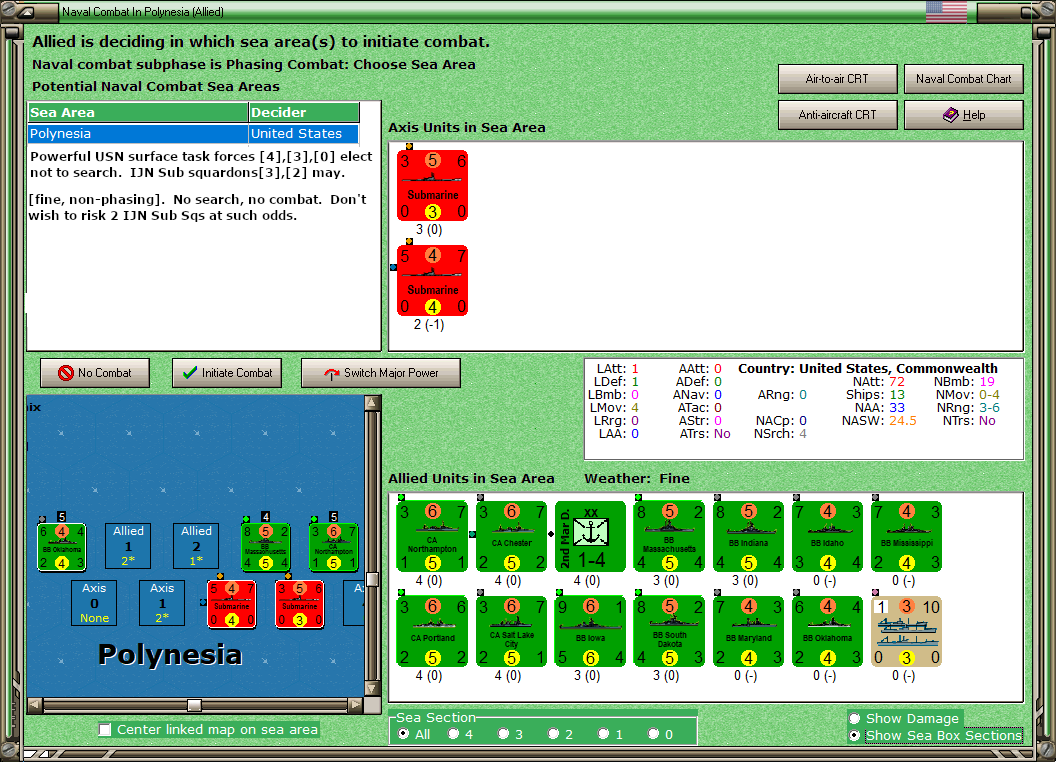Select the CA Salt Lake City cruiser unit
This screenshot has width=1056, height=762.
pyautogui.click(x=511, y=631)
